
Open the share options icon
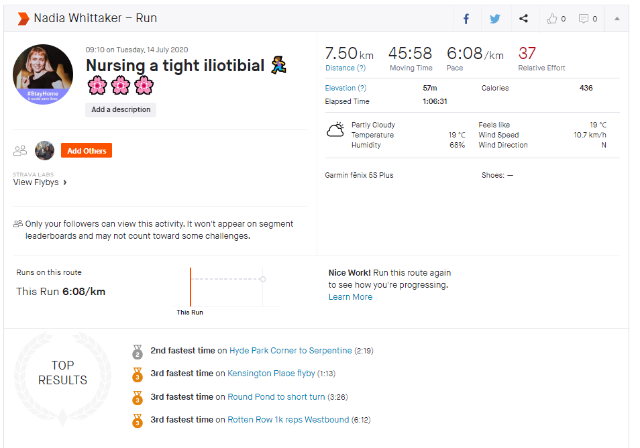(x=523, y=18)
